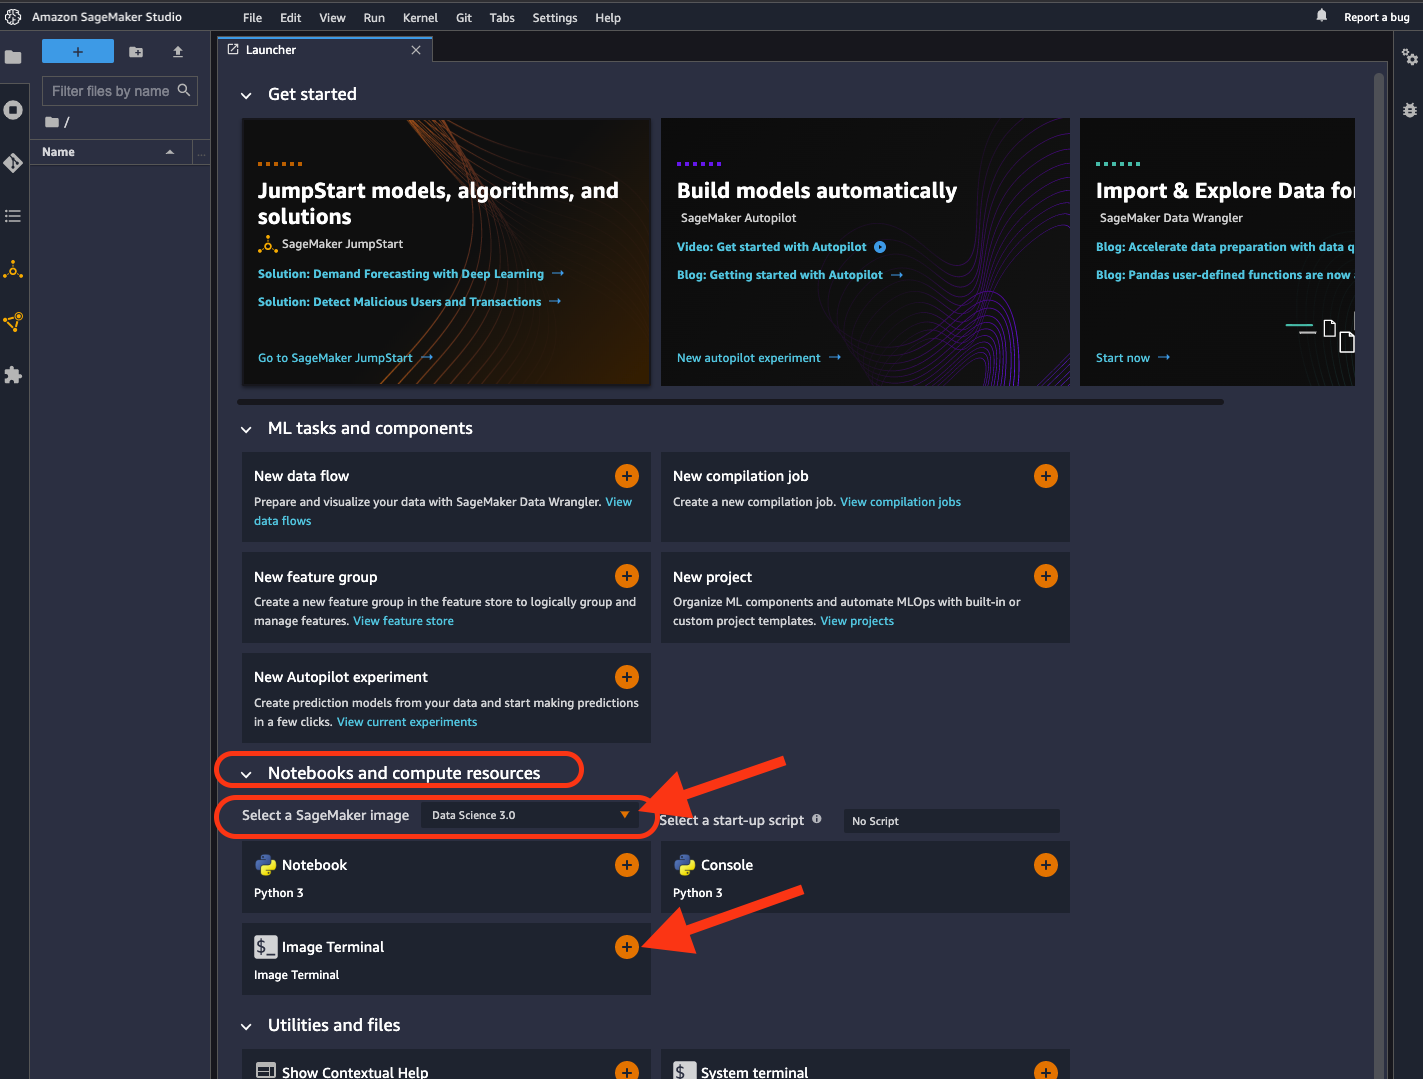
Task: Open View current experiments link
Action: coord(407,722)
